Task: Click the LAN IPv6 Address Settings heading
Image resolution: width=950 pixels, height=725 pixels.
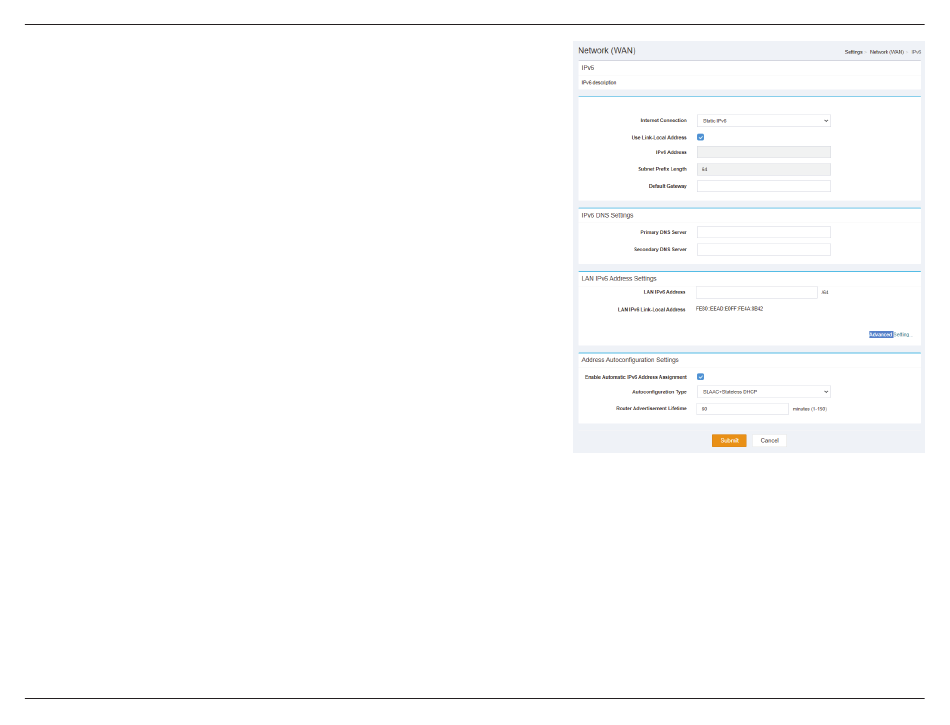Action: (619, 279)
